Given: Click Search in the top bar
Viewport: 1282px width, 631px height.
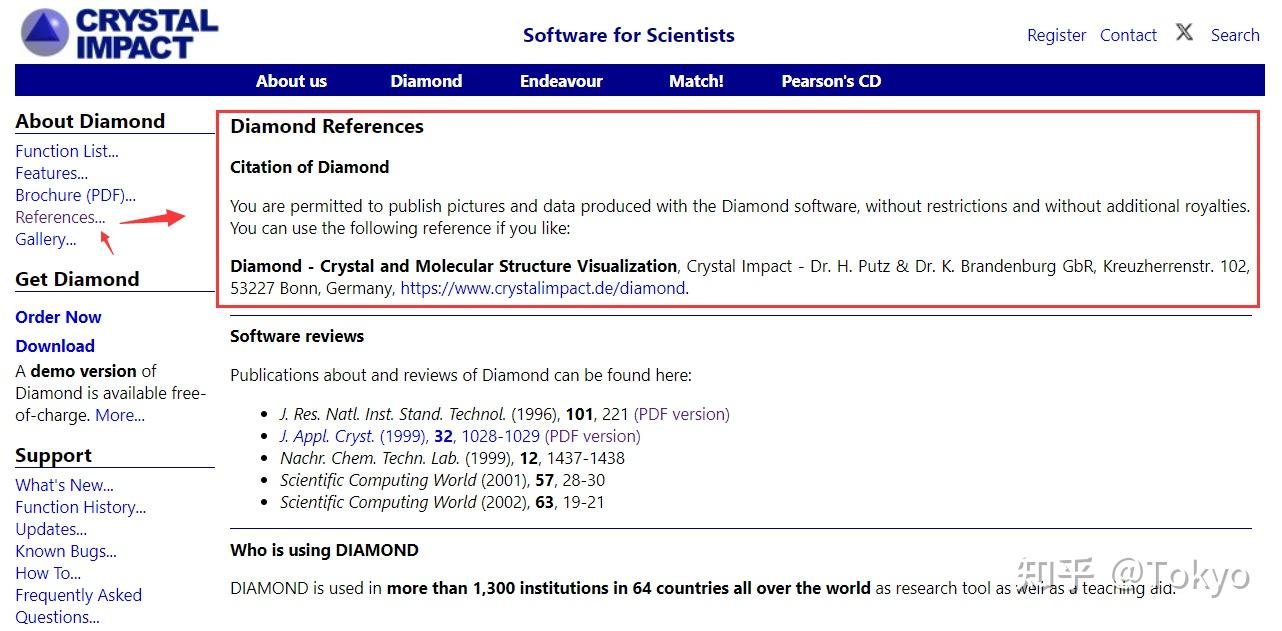Looking at the screenshot, I should pyautogui.click(x=1234, y=35).
